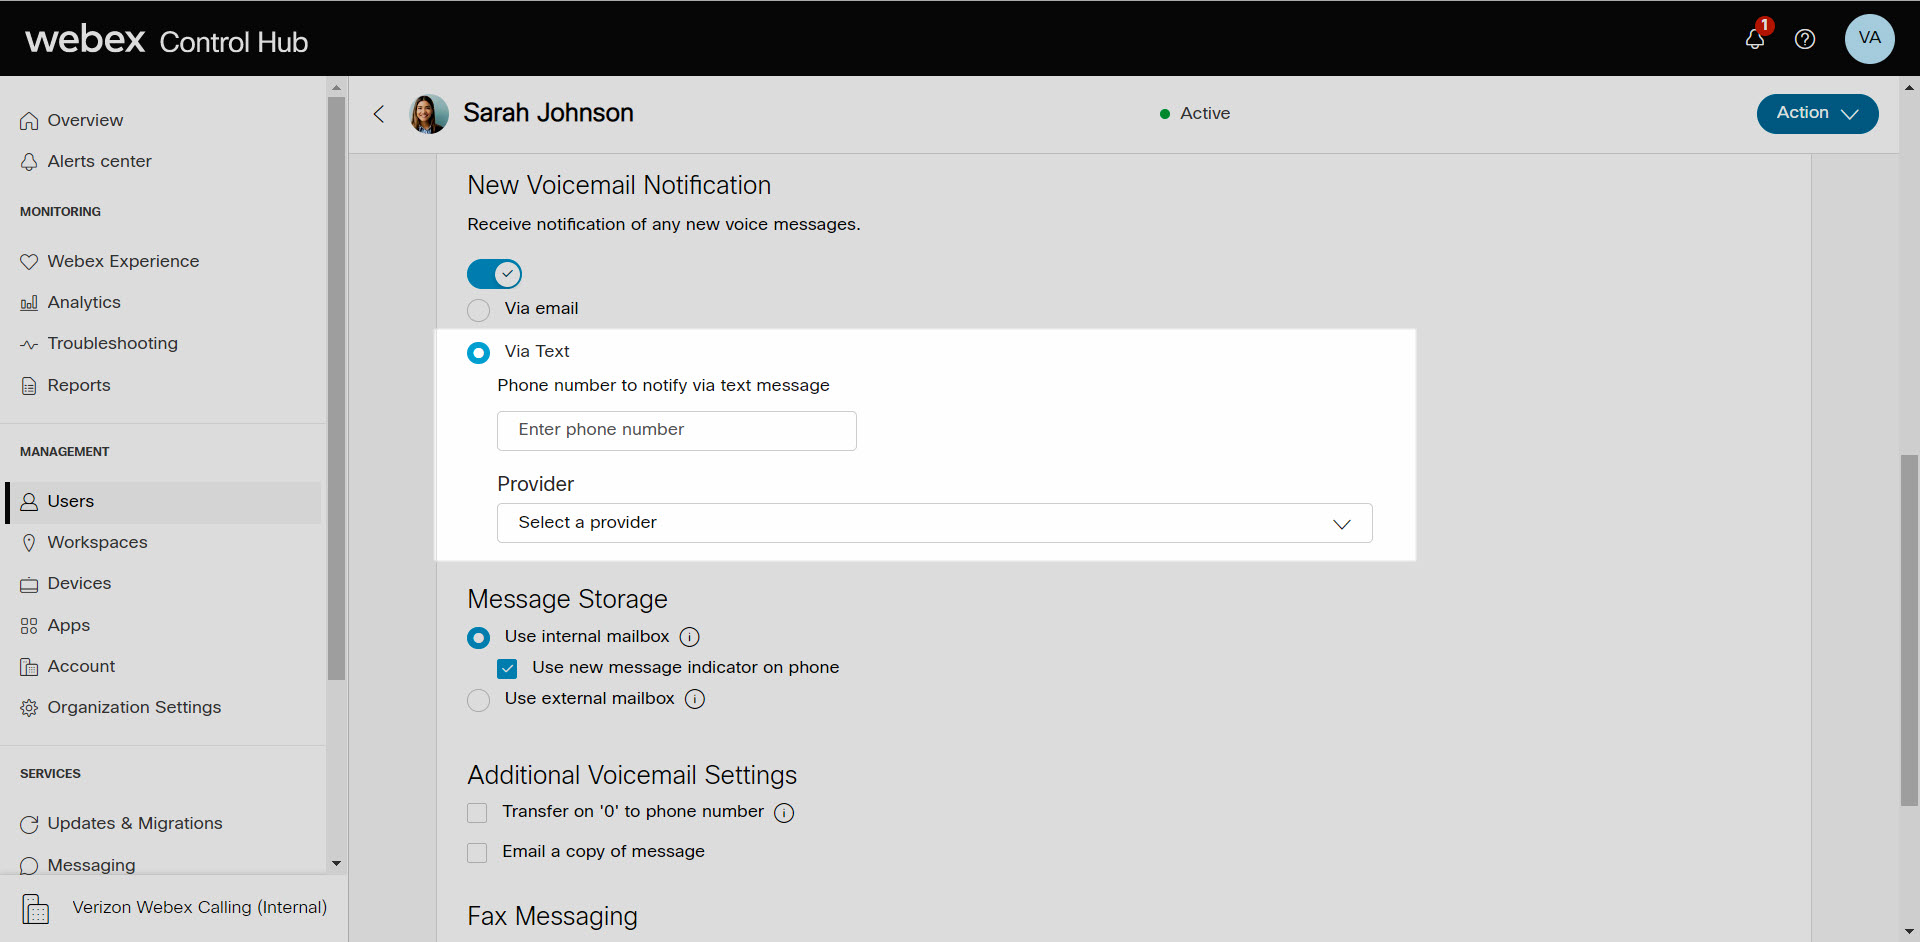The width and height of the screenshot is (1920, 942).
Task: Select the Analytics chart icon in sidebar
Action: [x=30, y=302]
